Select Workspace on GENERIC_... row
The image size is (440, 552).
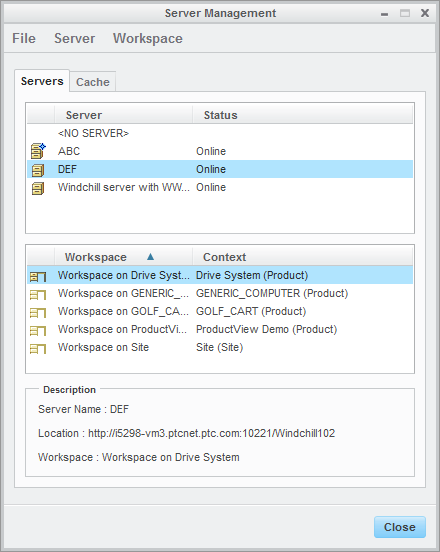pos(220,293)
